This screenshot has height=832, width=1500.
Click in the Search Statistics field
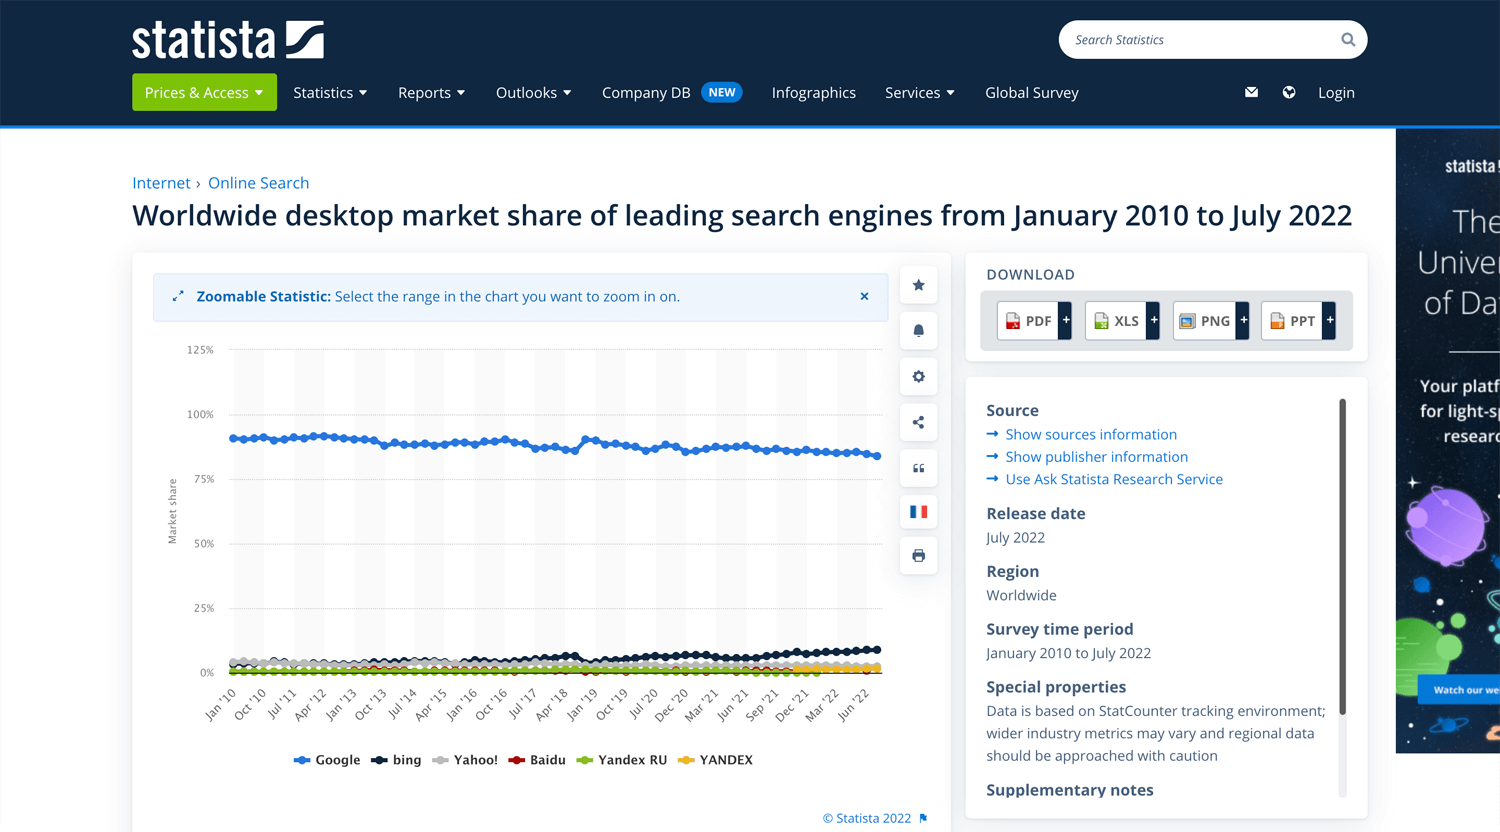coord(1200,40)
